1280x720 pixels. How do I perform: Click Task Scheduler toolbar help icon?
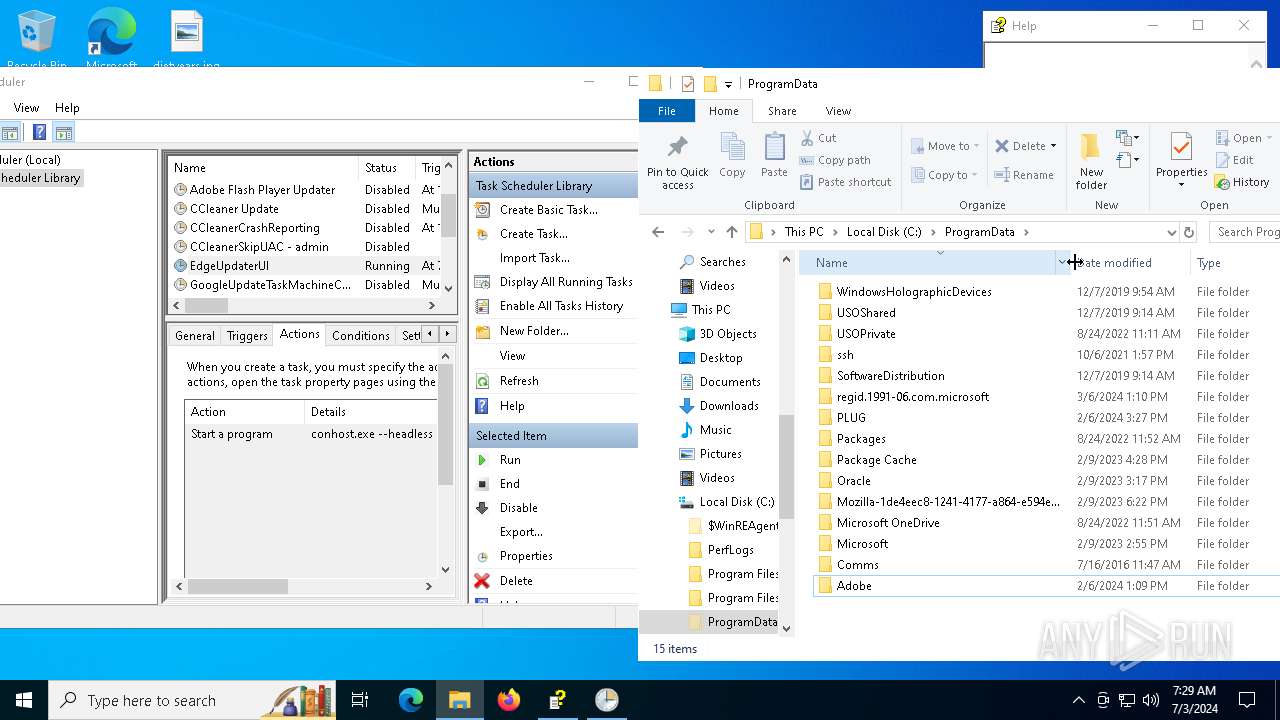39,132
